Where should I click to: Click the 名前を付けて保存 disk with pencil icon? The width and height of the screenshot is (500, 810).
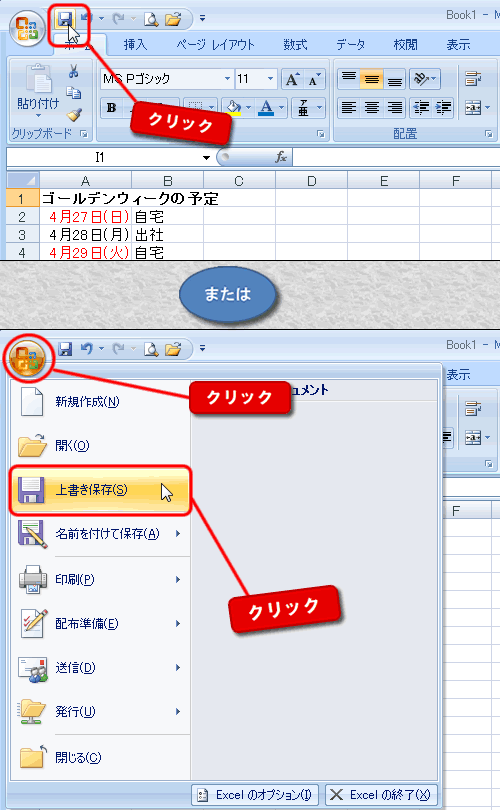33,534
